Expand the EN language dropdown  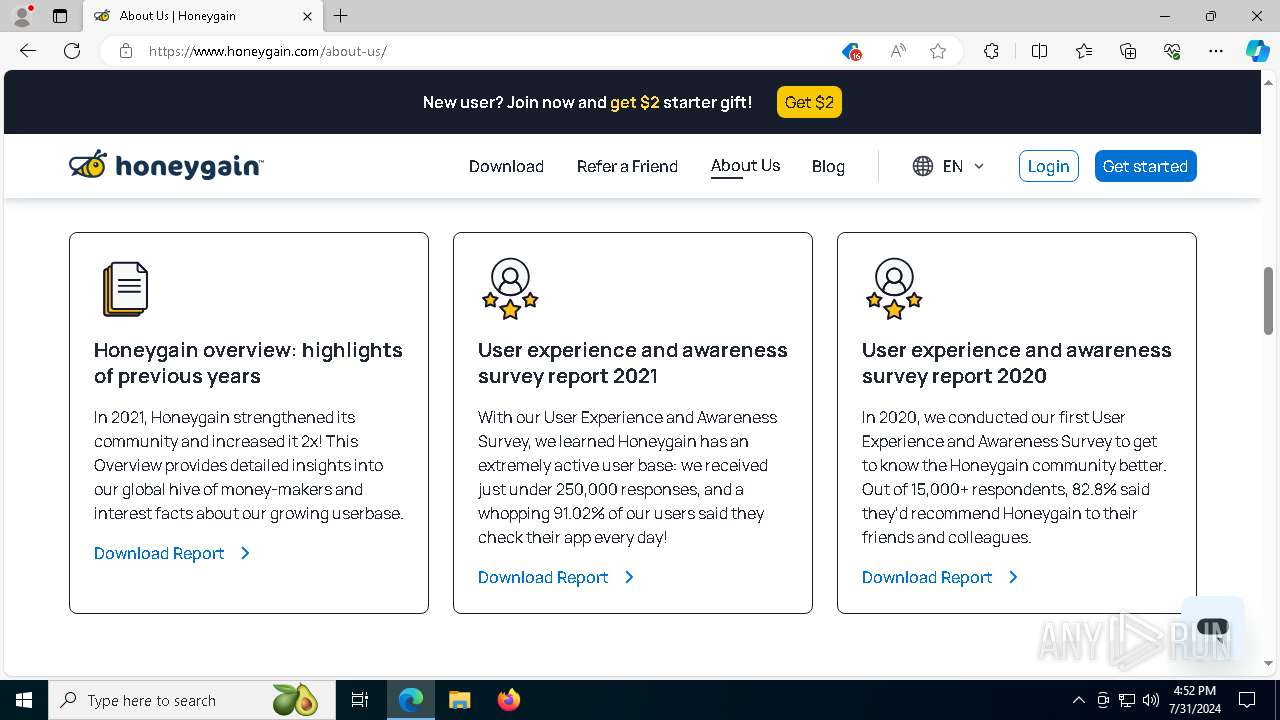point(949,166)
